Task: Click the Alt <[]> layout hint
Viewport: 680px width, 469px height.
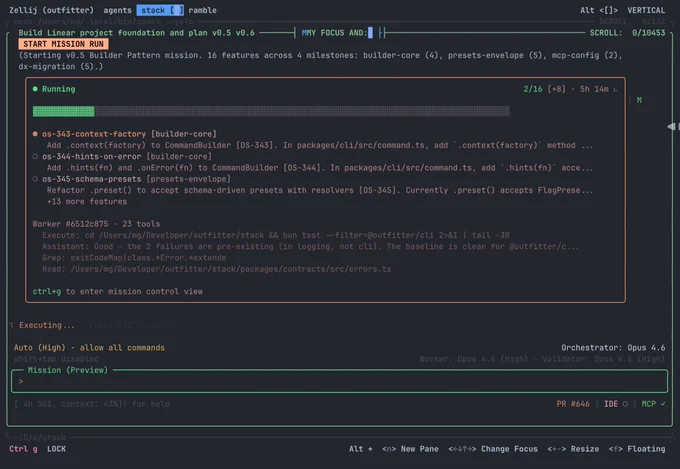Action: [x=598, y=10]
